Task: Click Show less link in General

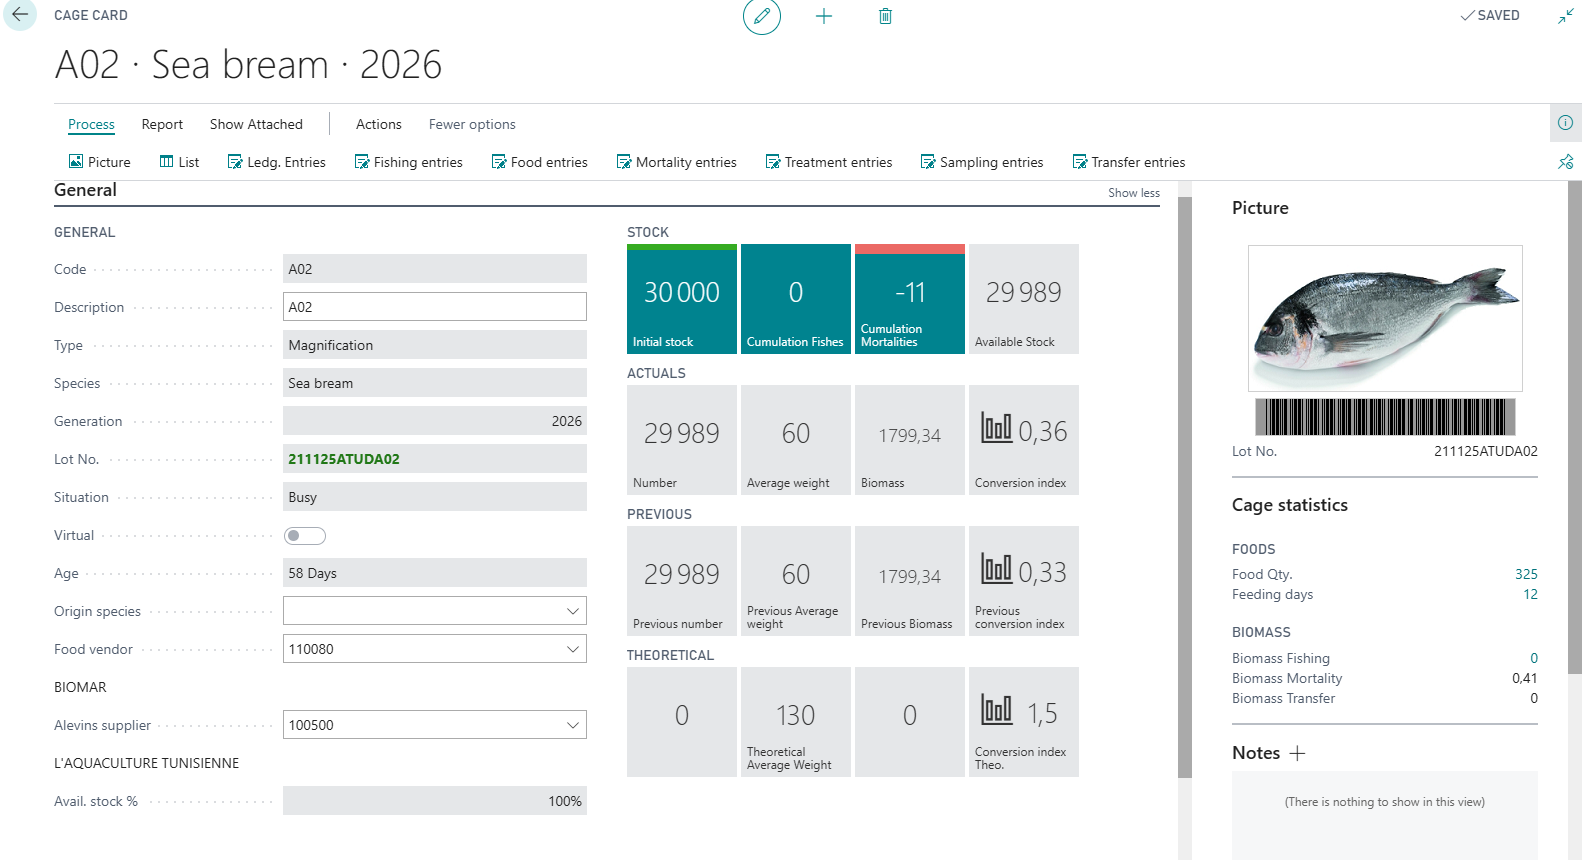Action: tap(1133, 193)
